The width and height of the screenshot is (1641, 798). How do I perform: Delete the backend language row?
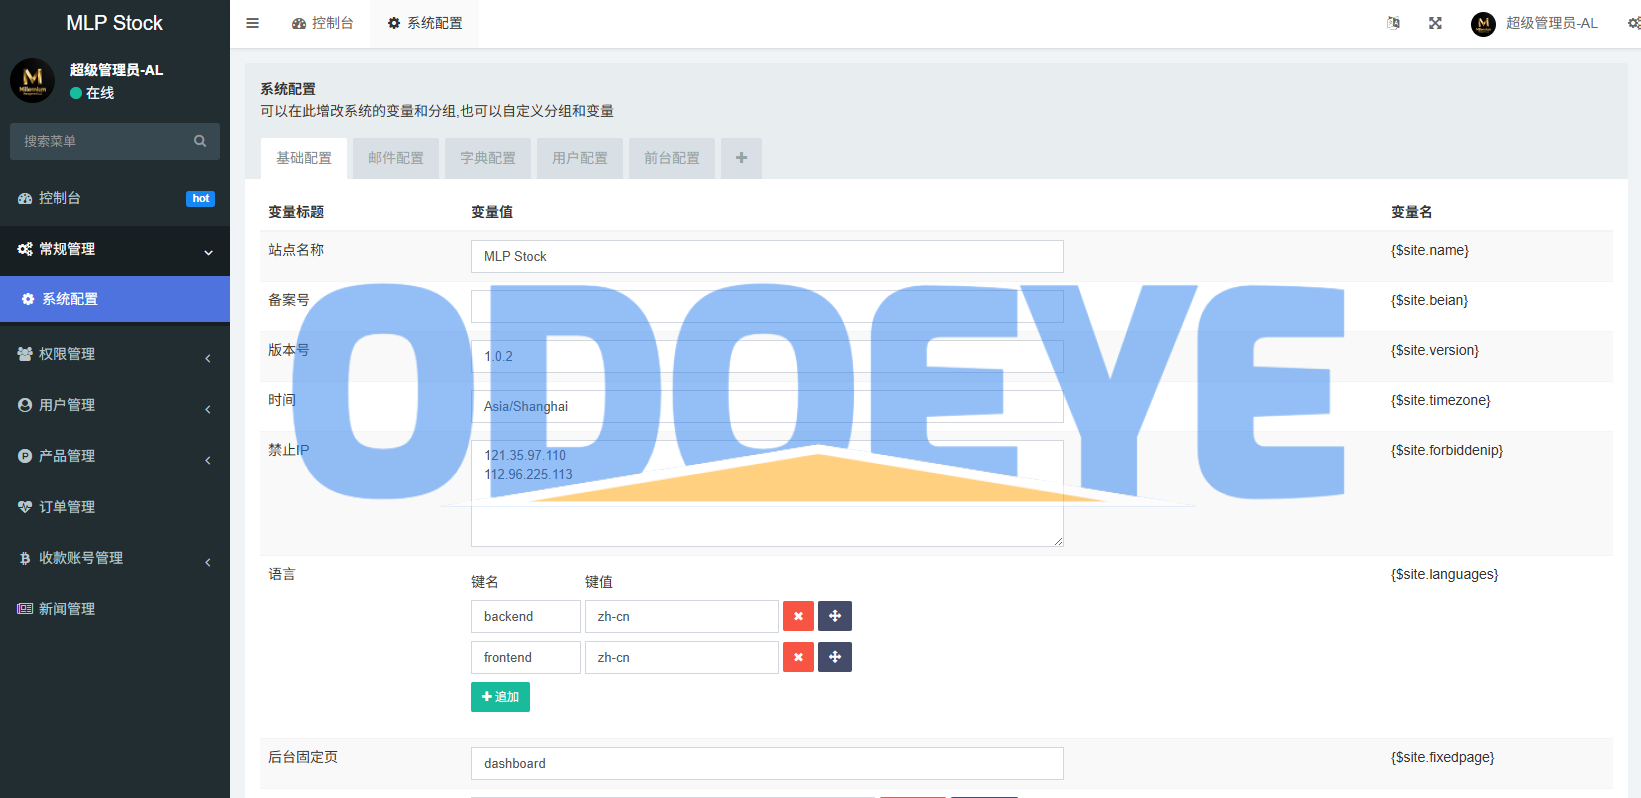[798, 616]
